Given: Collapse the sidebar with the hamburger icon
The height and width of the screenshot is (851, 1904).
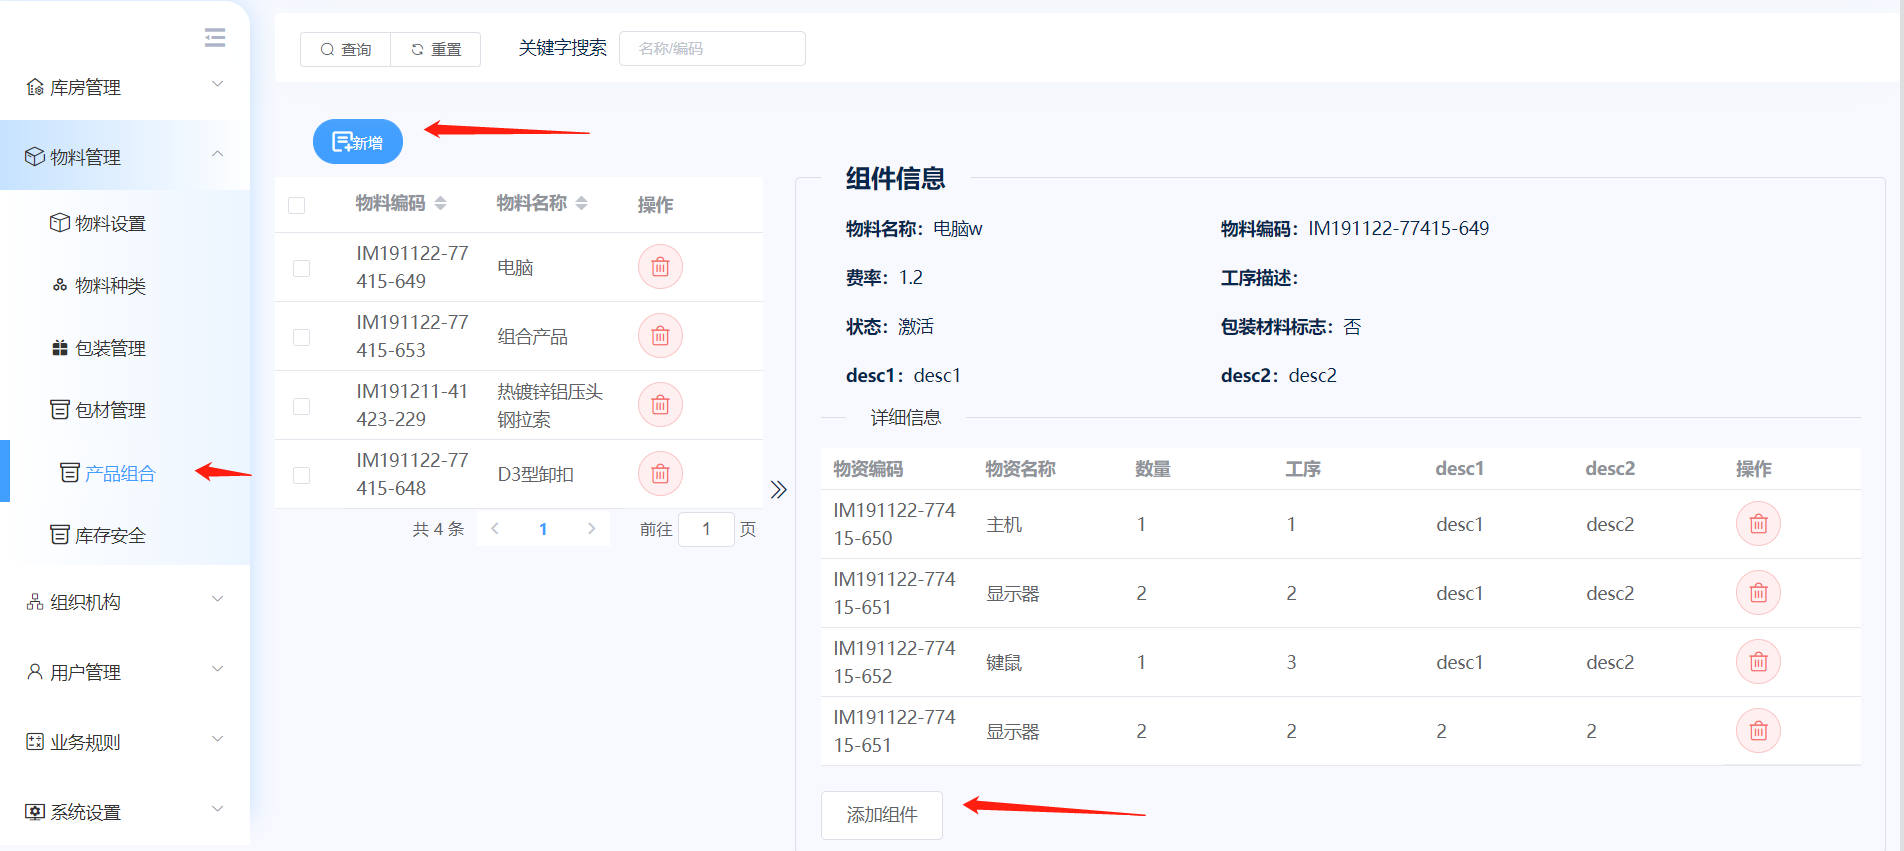Looking at the screenshot, I should [x=215, y=38].
